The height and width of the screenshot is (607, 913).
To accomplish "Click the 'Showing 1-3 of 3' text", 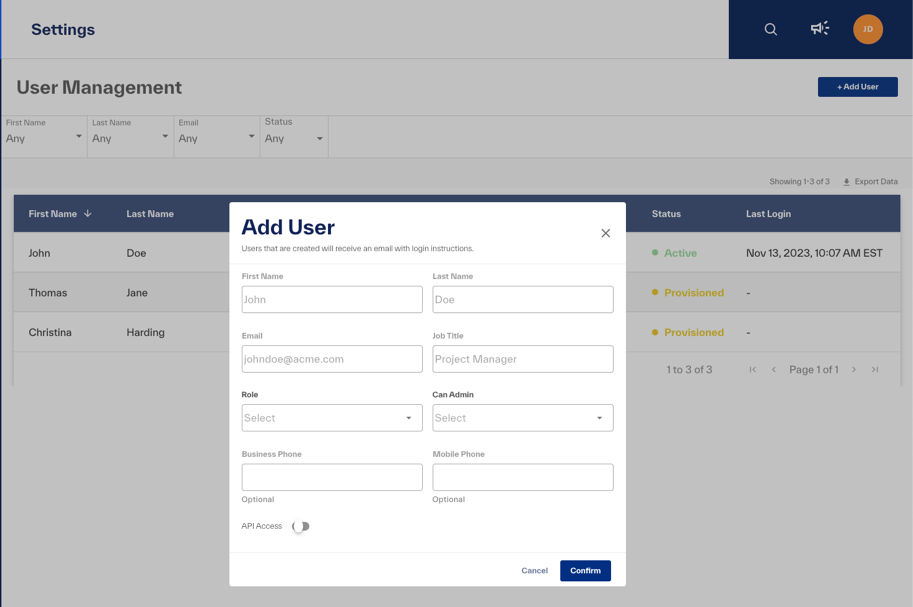I will [x=799, y=182].
